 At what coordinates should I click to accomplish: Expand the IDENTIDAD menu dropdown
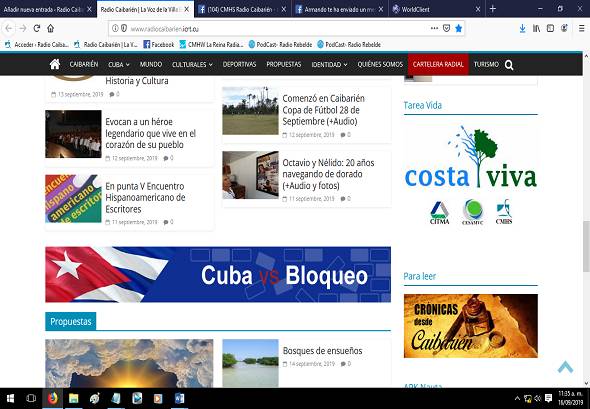[x=329, y=64]
